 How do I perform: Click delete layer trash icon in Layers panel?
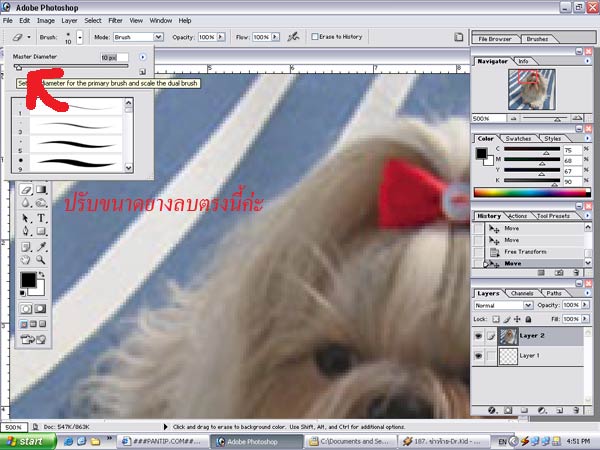click(x=576, y=410)
